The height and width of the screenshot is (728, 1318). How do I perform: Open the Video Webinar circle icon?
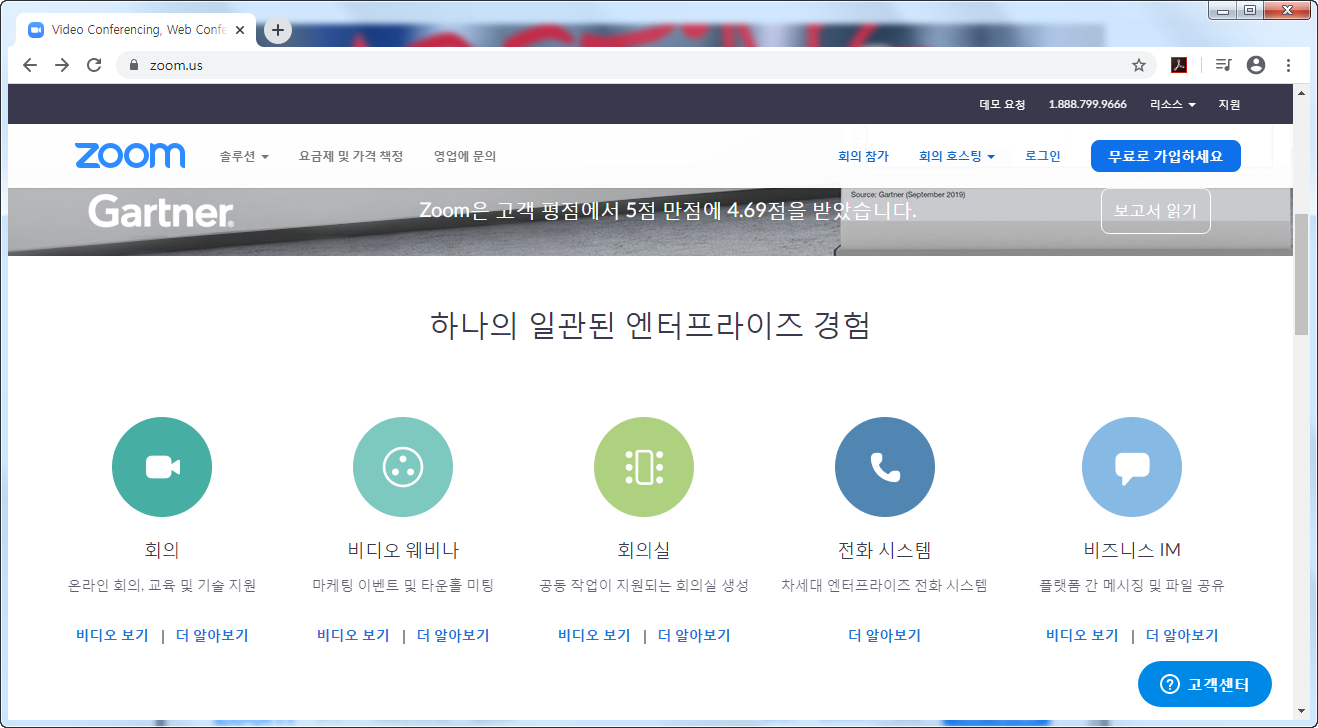403,467
